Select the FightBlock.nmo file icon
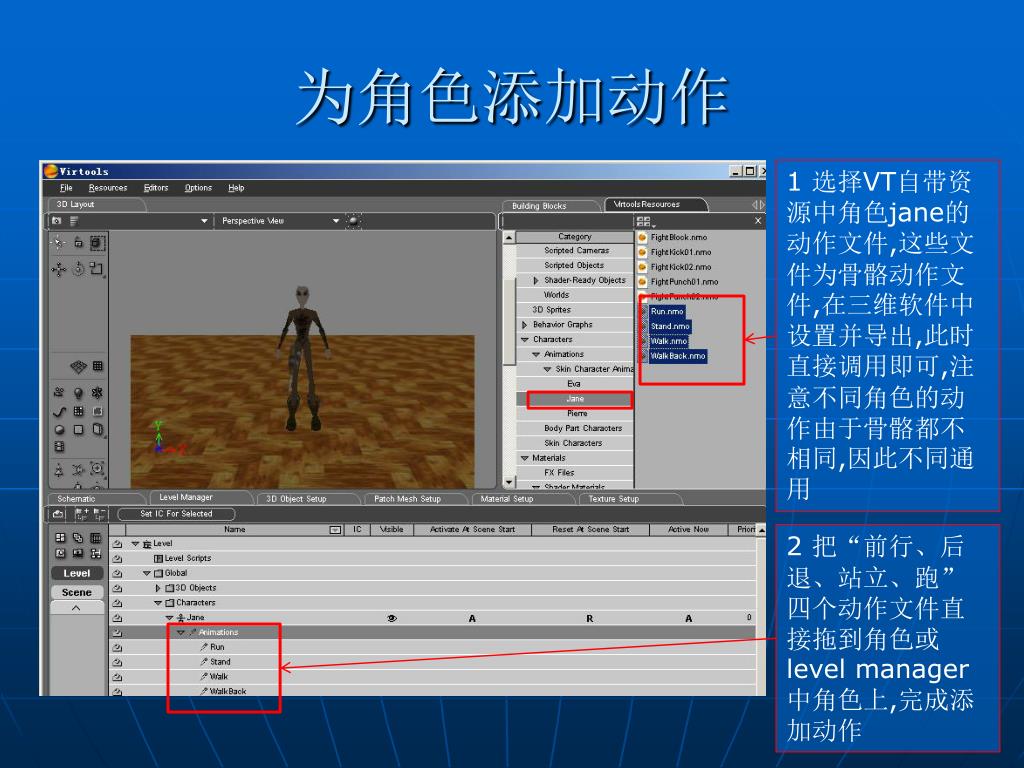Image resolution: width=1024 pixels, height=768 pixels. [643, 237]
